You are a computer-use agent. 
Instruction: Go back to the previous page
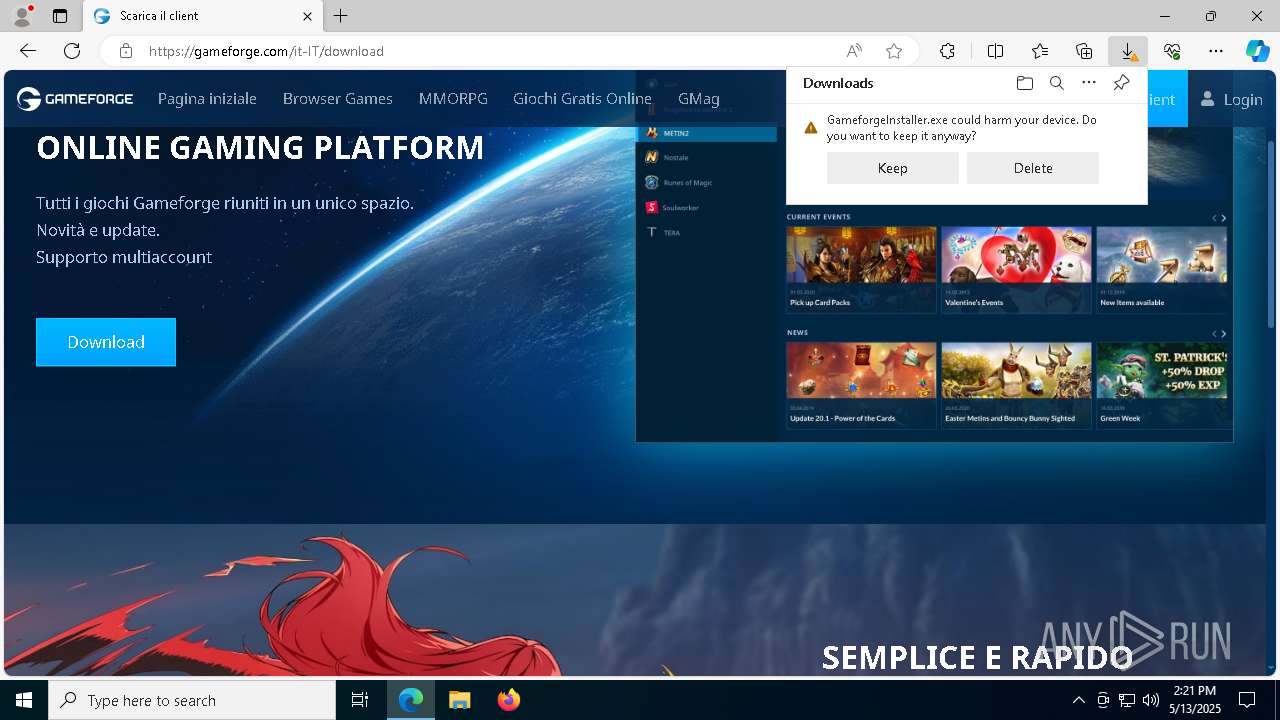coord(28,51)
